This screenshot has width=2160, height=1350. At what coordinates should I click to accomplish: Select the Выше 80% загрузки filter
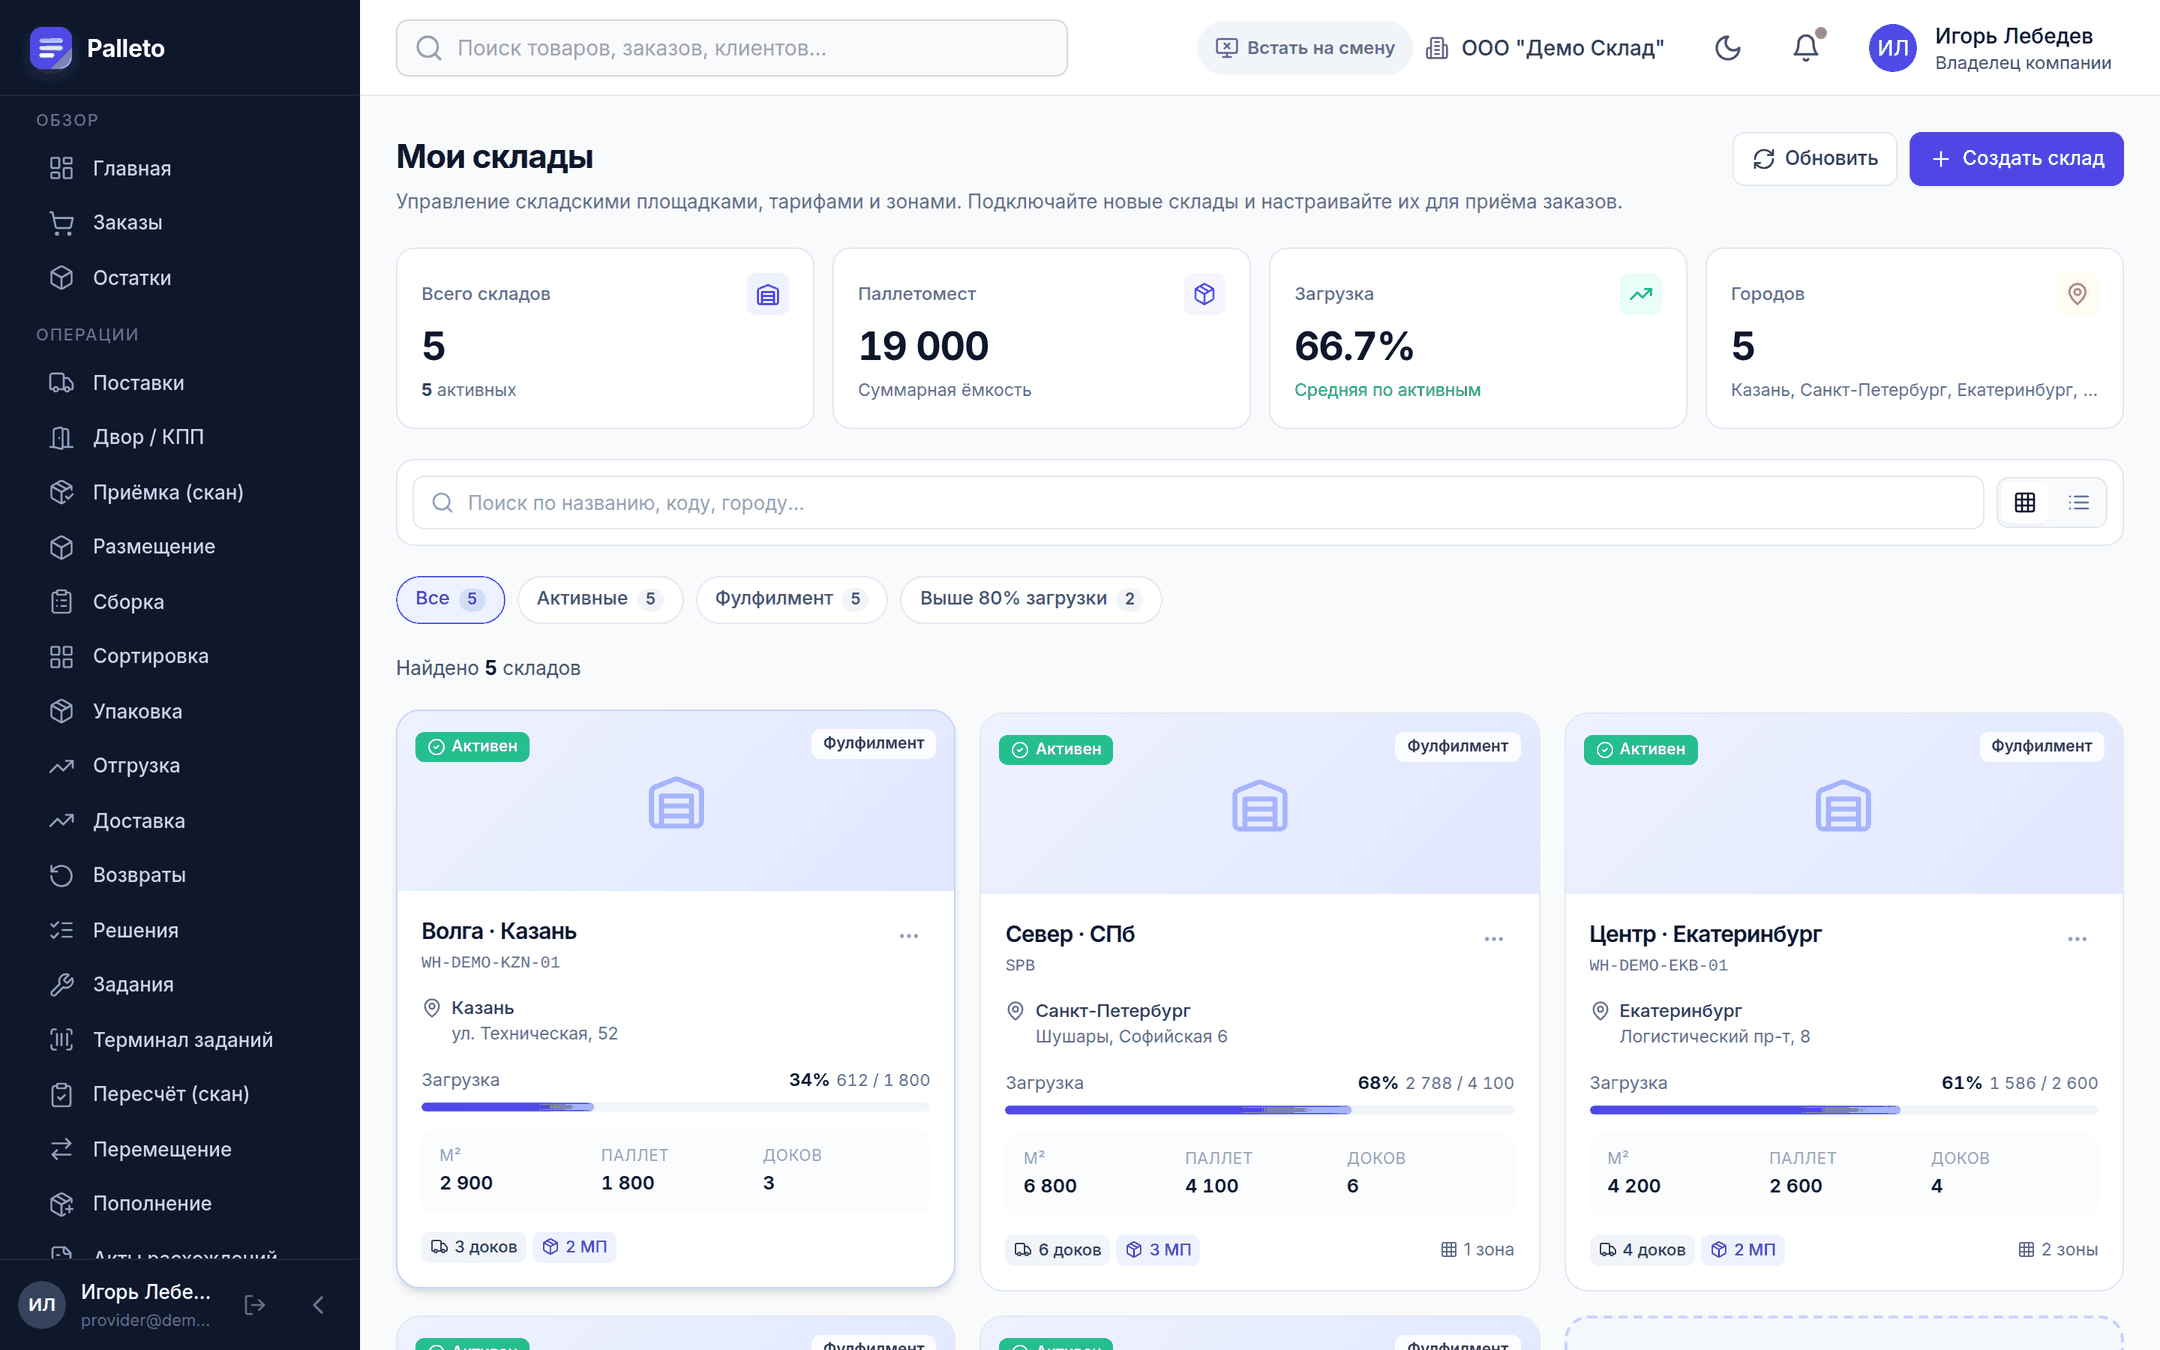pos(1030,599)
